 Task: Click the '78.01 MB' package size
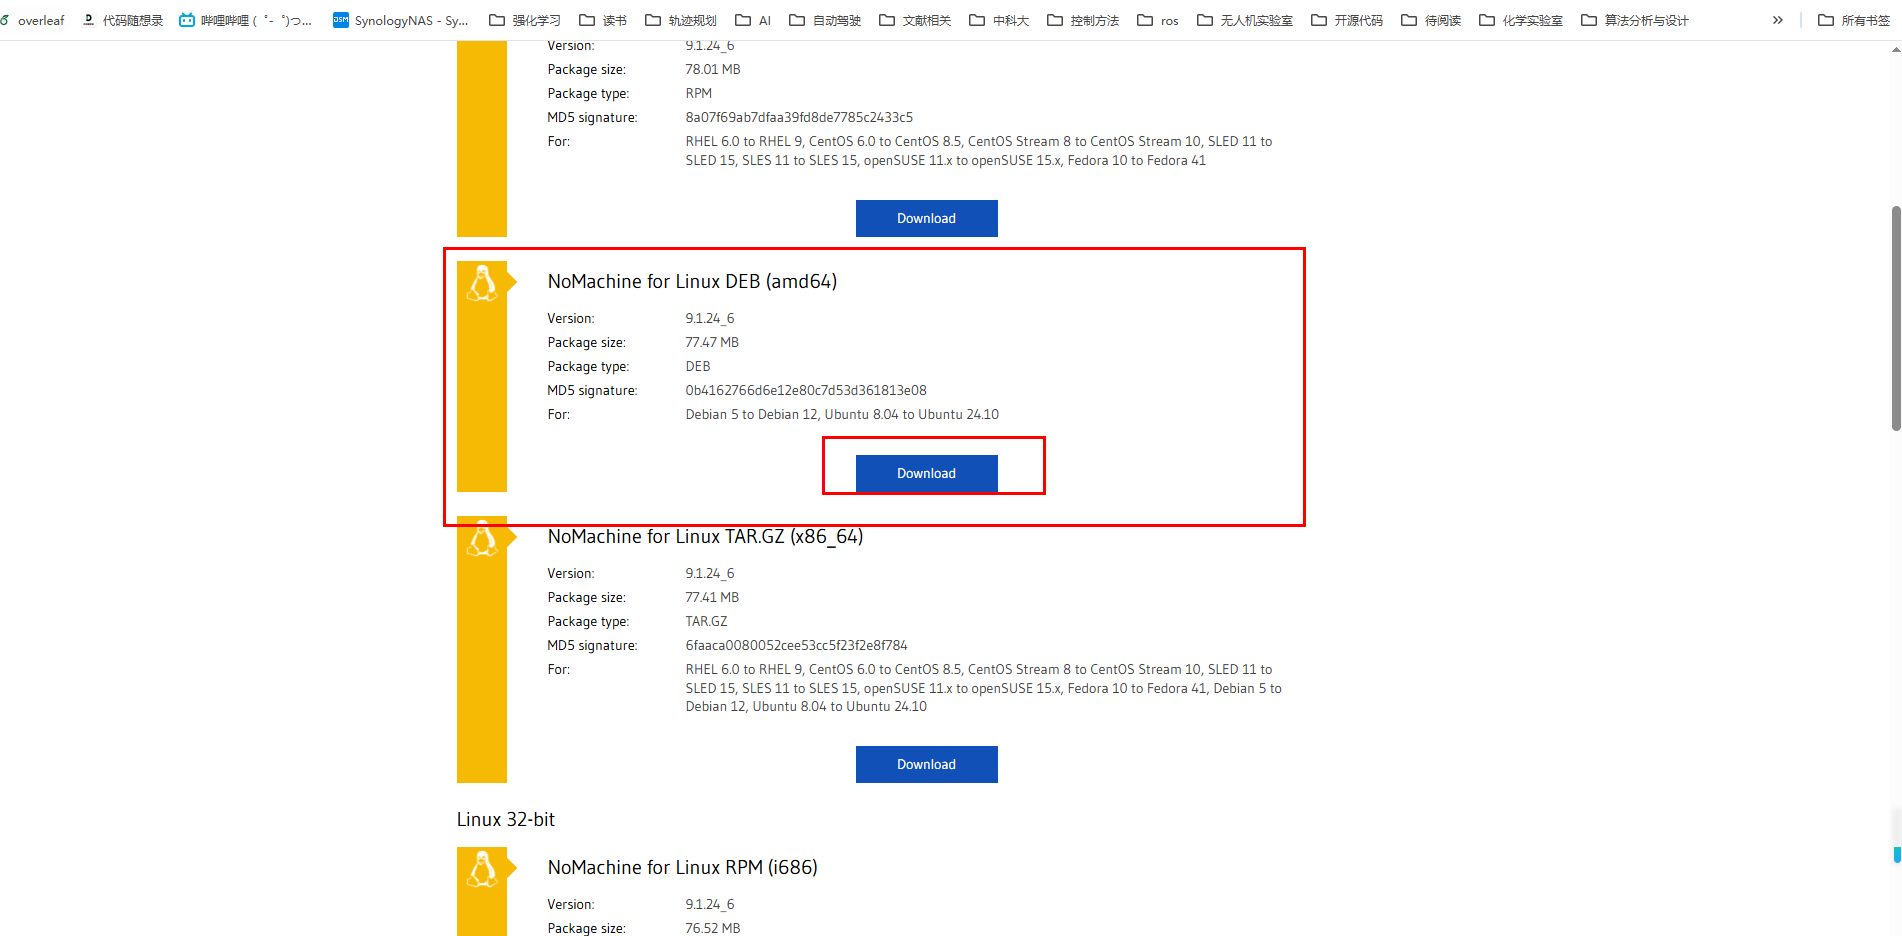[713, 69]
